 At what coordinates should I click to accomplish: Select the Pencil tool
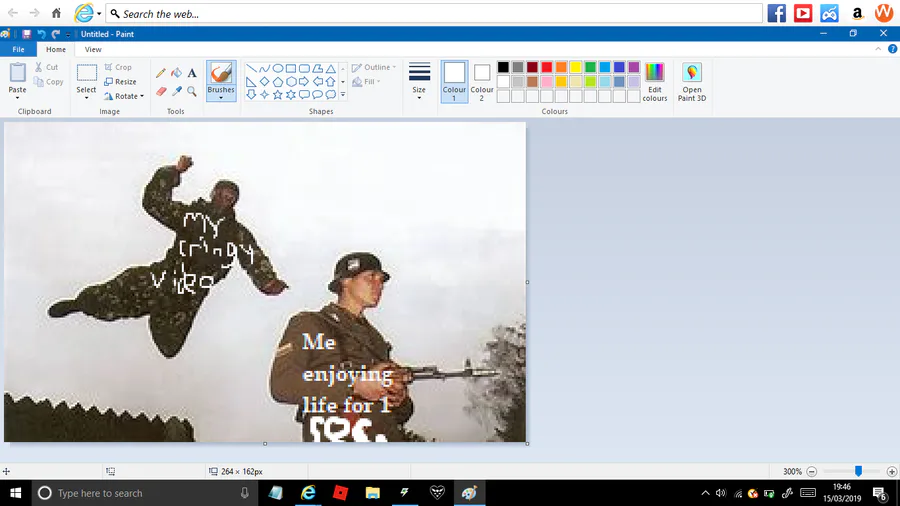pos(161,73)
